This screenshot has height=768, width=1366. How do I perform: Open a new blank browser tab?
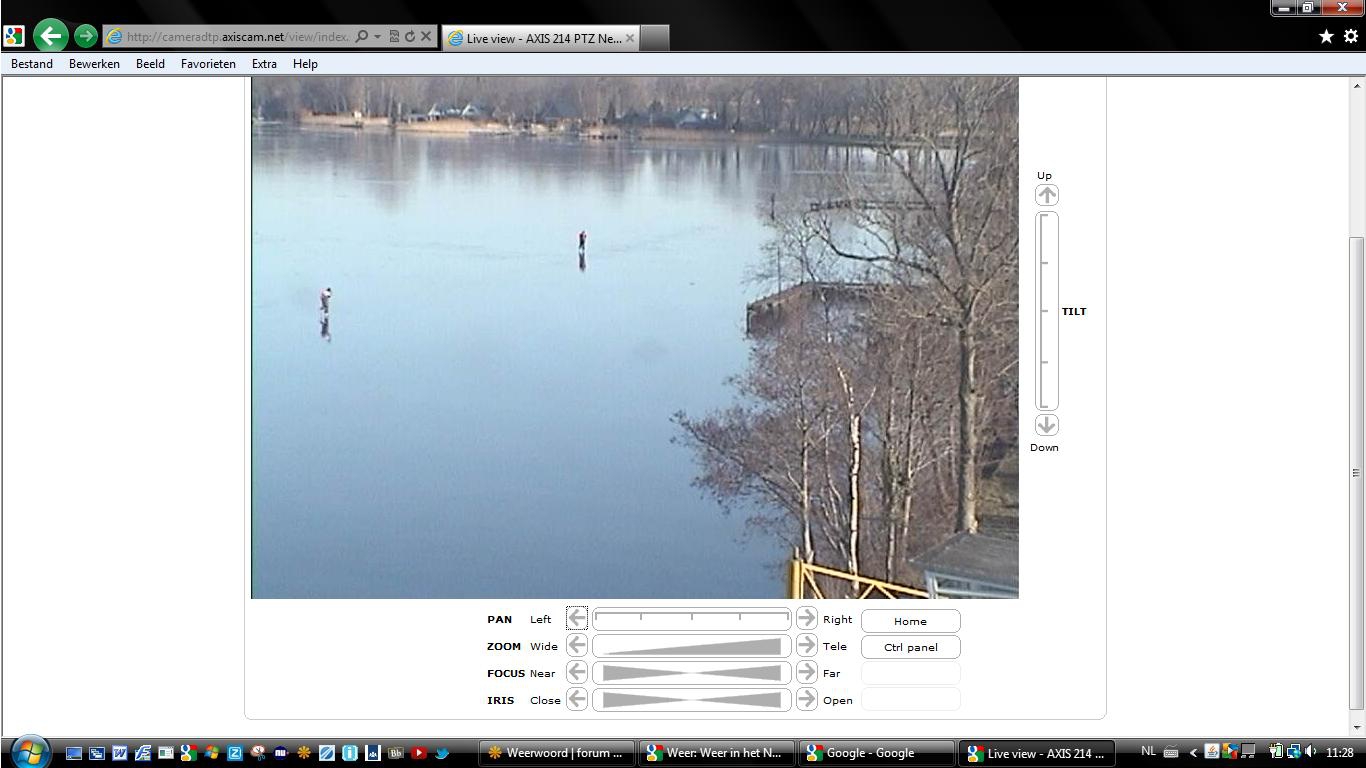pyautogui.click(x=654, y=38)
